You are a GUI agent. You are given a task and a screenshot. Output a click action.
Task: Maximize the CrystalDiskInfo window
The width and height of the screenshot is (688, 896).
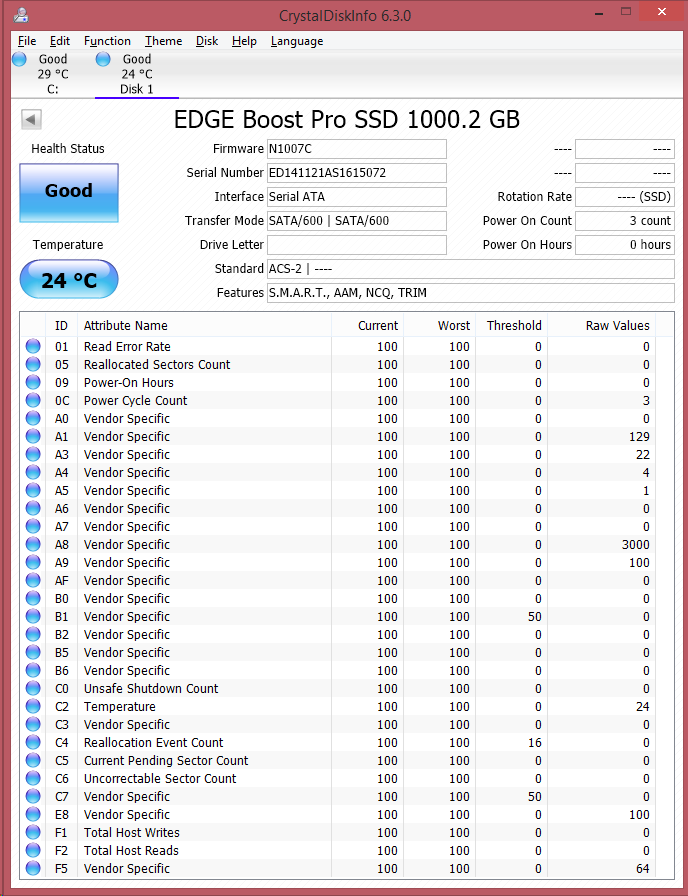click(626, 12)
